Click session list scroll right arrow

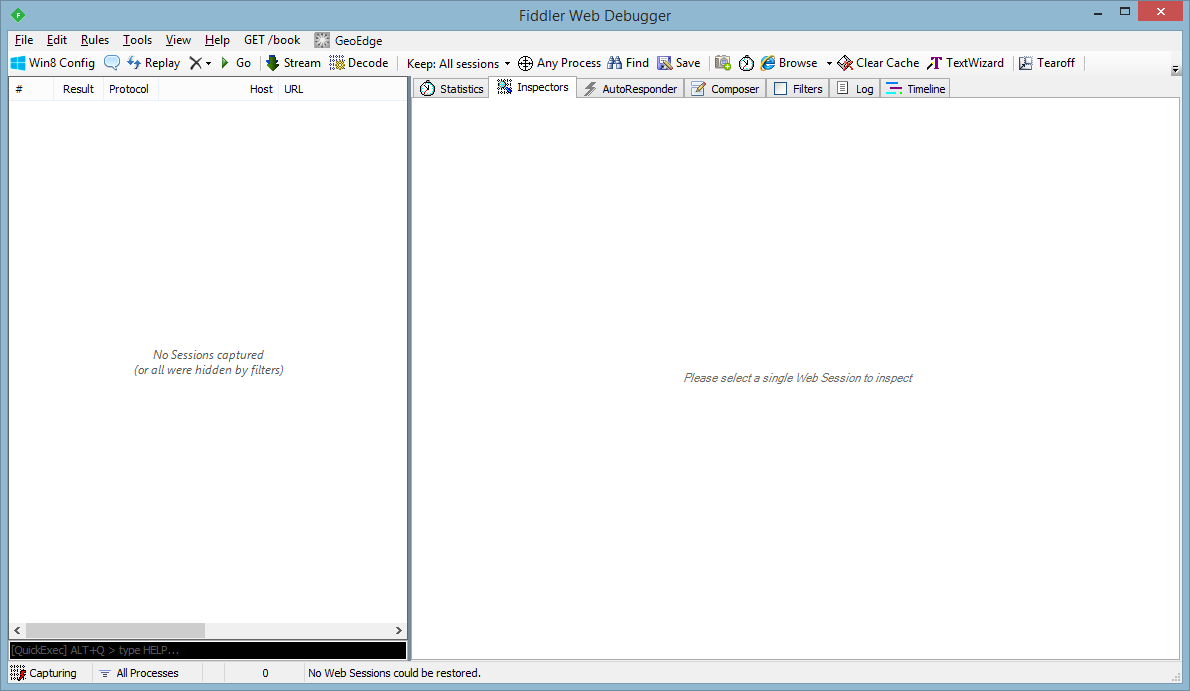point(398,630)
